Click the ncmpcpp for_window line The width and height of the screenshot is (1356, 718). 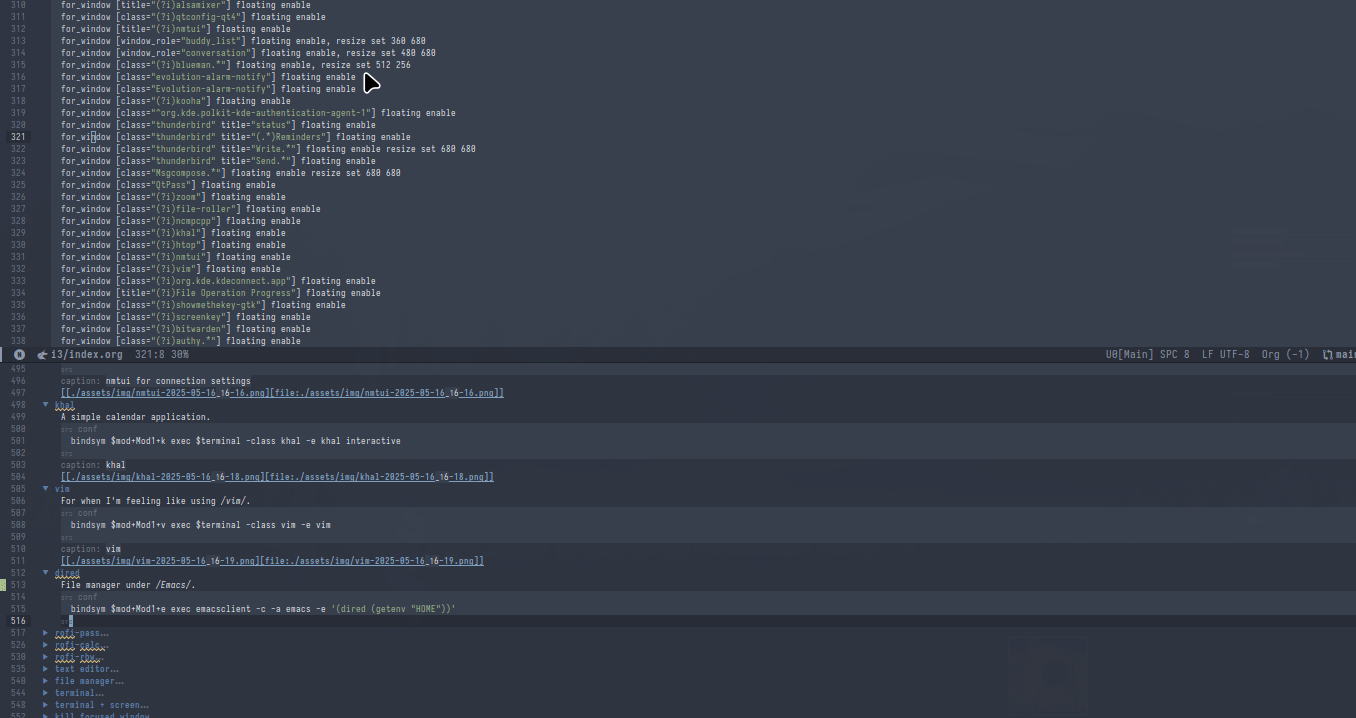[180, 221]
